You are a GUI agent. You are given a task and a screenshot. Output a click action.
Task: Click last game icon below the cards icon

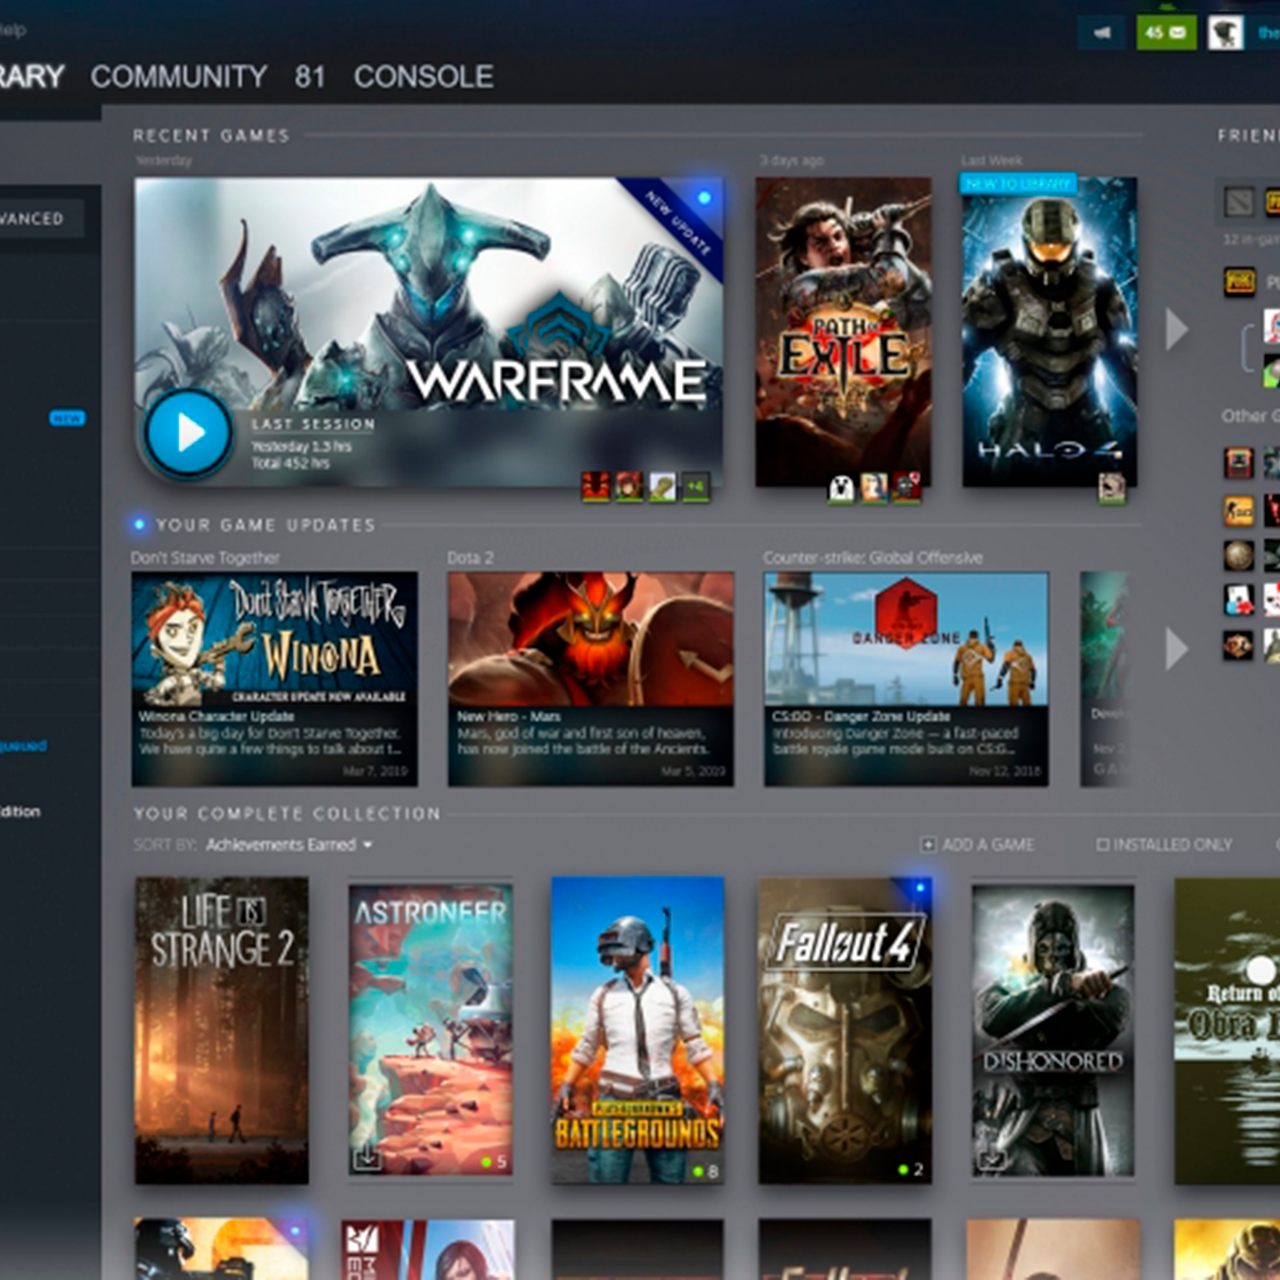click(x=1238, y=645)
